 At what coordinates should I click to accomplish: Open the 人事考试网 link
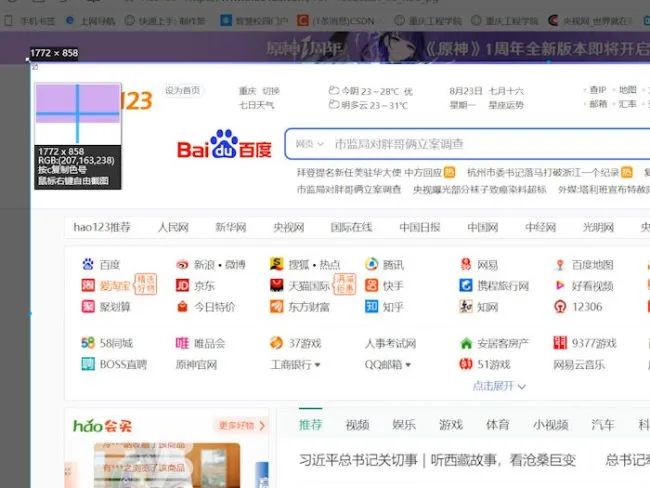pos(390,343)
